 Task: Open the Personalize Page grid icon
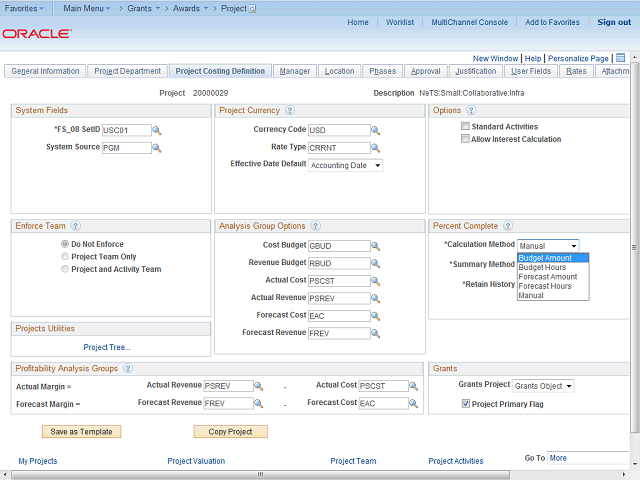pos(620,58)
